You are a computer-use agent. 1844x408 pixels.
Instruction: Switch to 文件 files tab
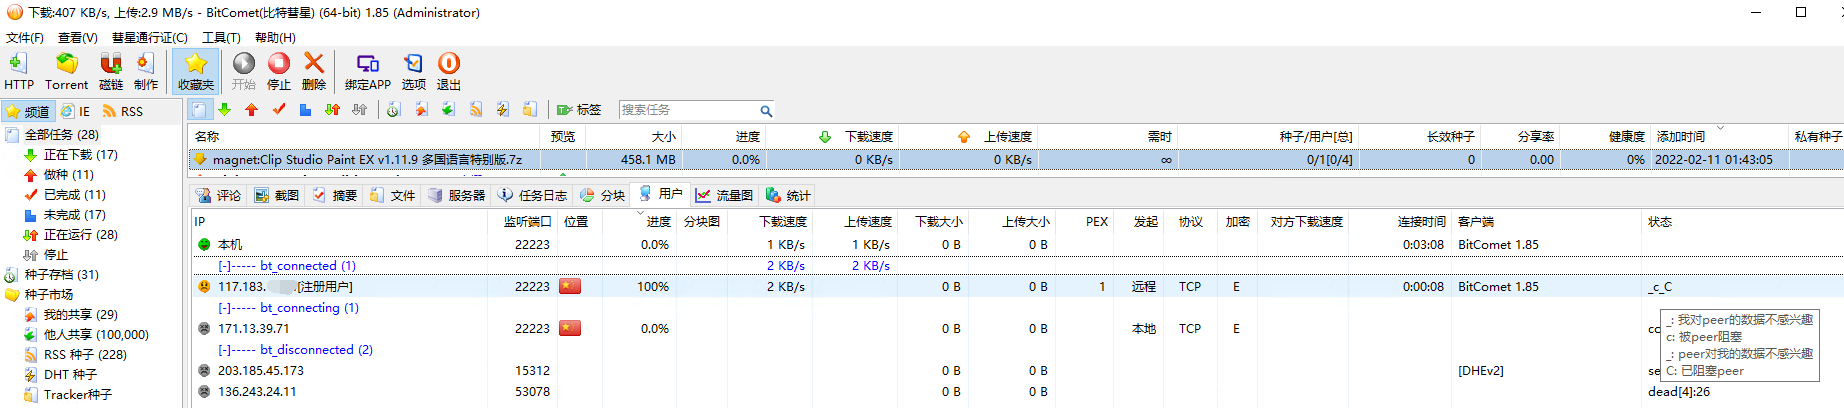[x=393, y=195]
